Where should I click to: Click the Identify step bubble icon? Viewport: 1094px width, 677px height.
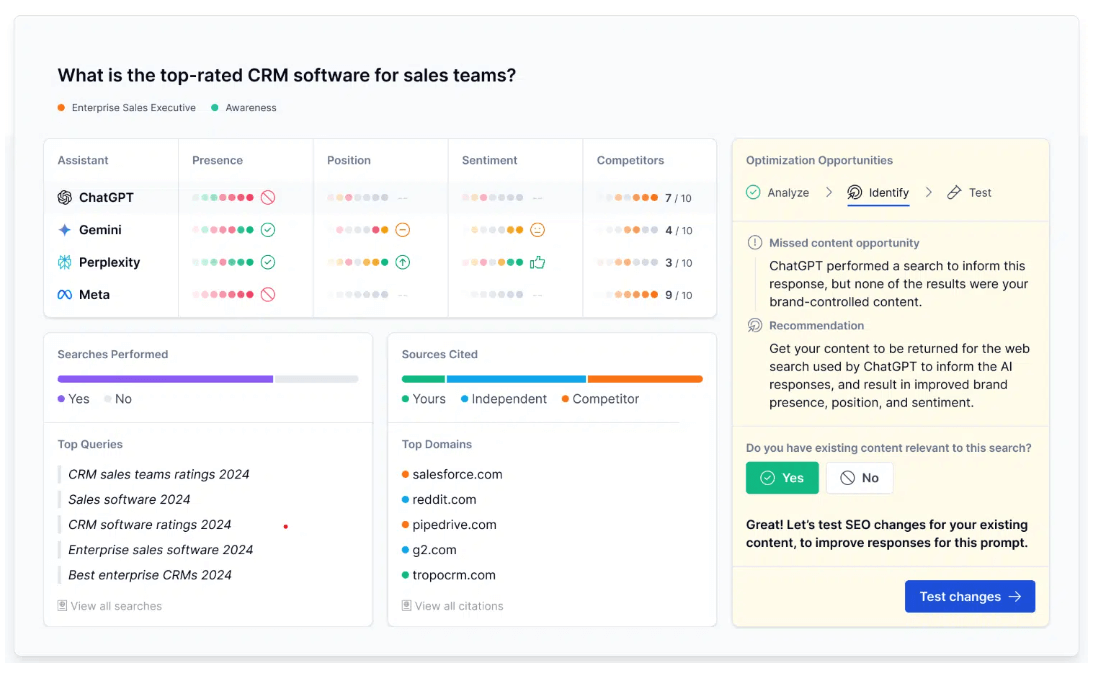coord(855,193)
